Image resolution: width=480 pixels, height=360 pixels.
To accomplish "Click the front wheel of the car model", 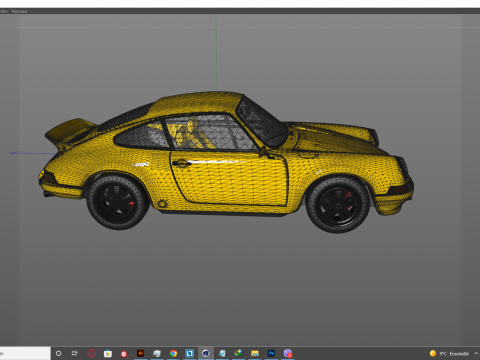I will point(338,205).
